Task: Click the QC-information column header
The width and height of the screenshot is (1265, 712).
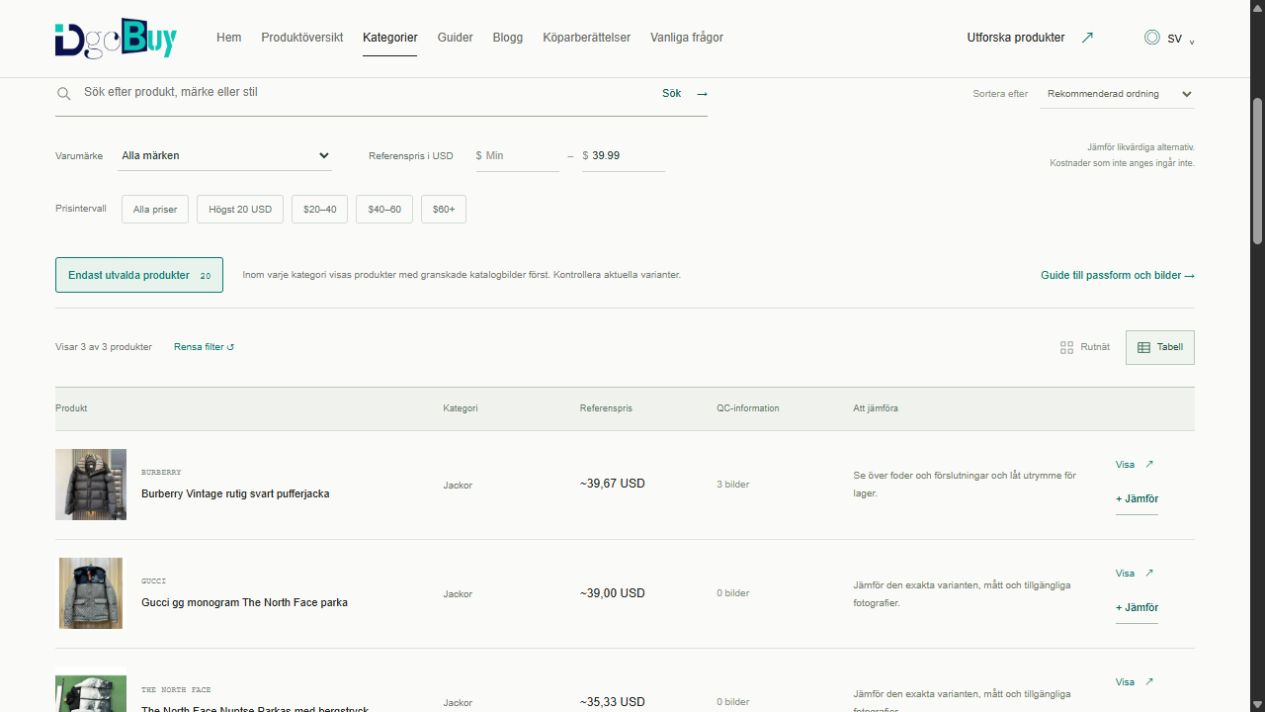Action: pos(748,408)
